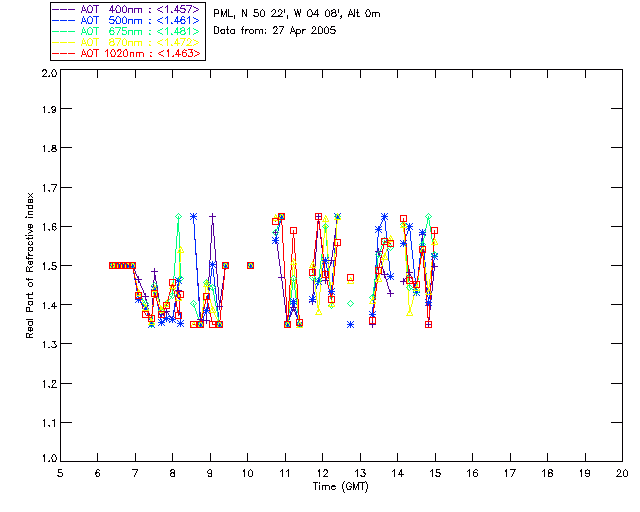The height and width of the screenshot is (512, 640).
Task: Click the y-axis tick label '1.5'
Action: click(x=49, y=266)
